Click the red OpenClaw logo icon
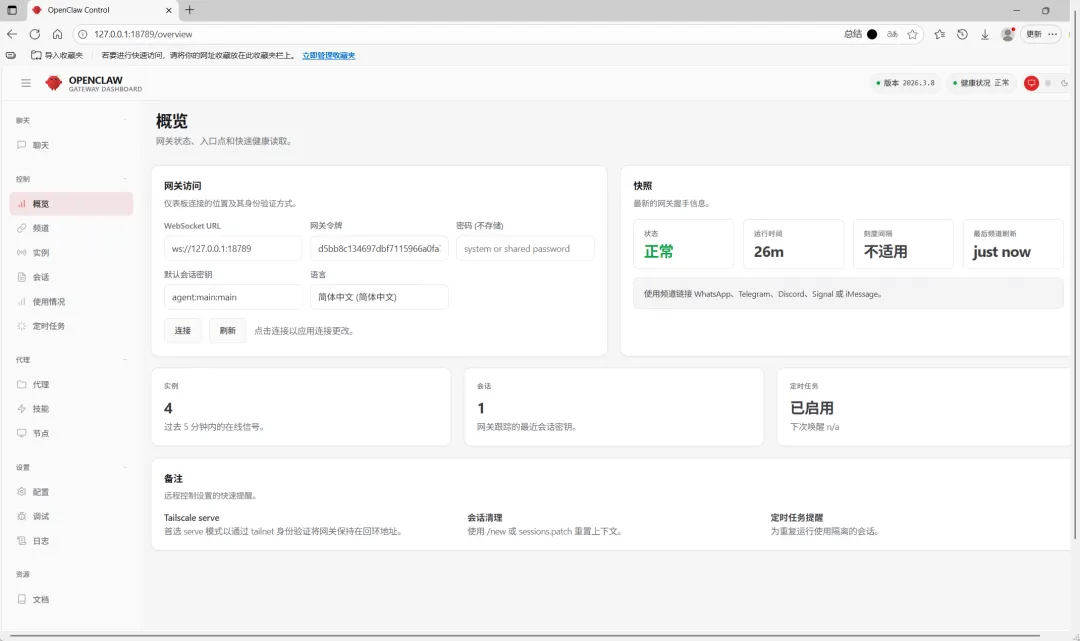Viewport: 1080px width, 641px height. (53, 83)
